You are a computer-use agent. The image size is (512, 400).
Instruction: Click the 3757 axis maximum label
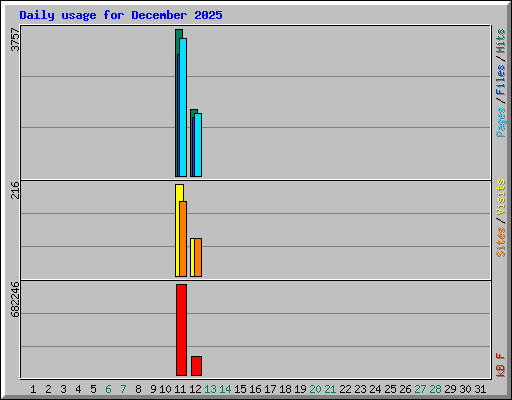tap(15, 40)
